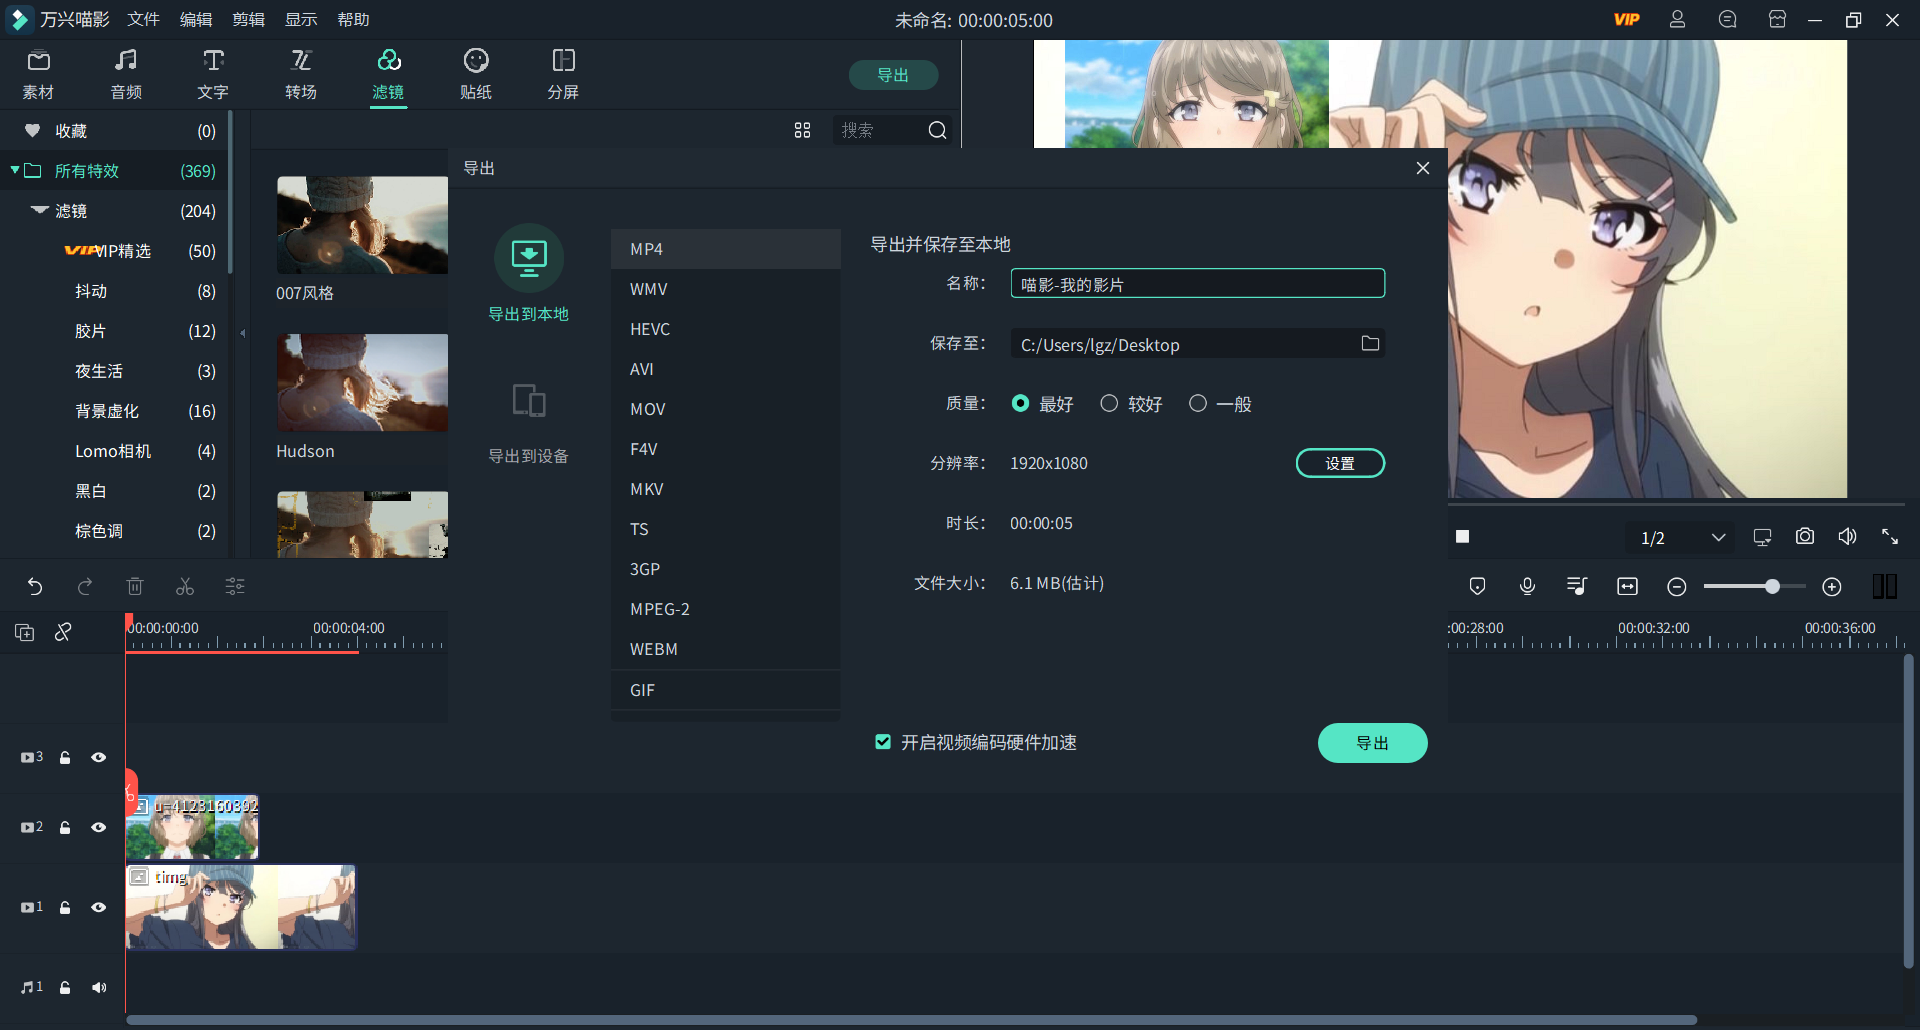Switch to the 转场 transitions tab
Viewport: 1920px width, 1030px height.
[300, 75]
